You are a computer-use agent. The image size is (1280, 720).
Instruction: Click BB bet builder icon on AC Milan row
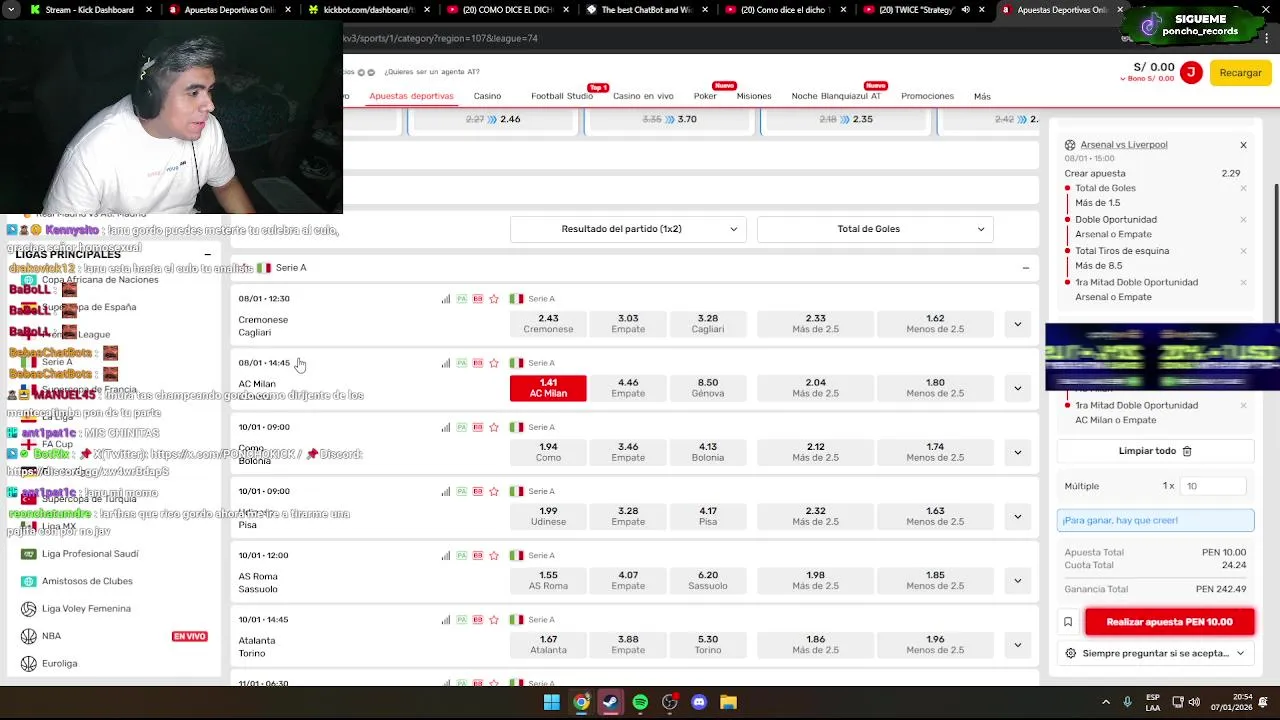[478, 363]
